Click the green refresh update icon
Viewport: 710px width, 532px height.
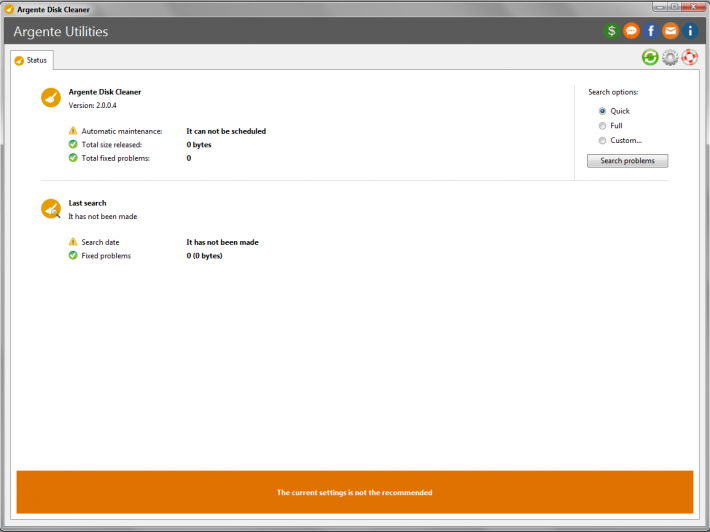pyautogui.click(x=650, y=58)
